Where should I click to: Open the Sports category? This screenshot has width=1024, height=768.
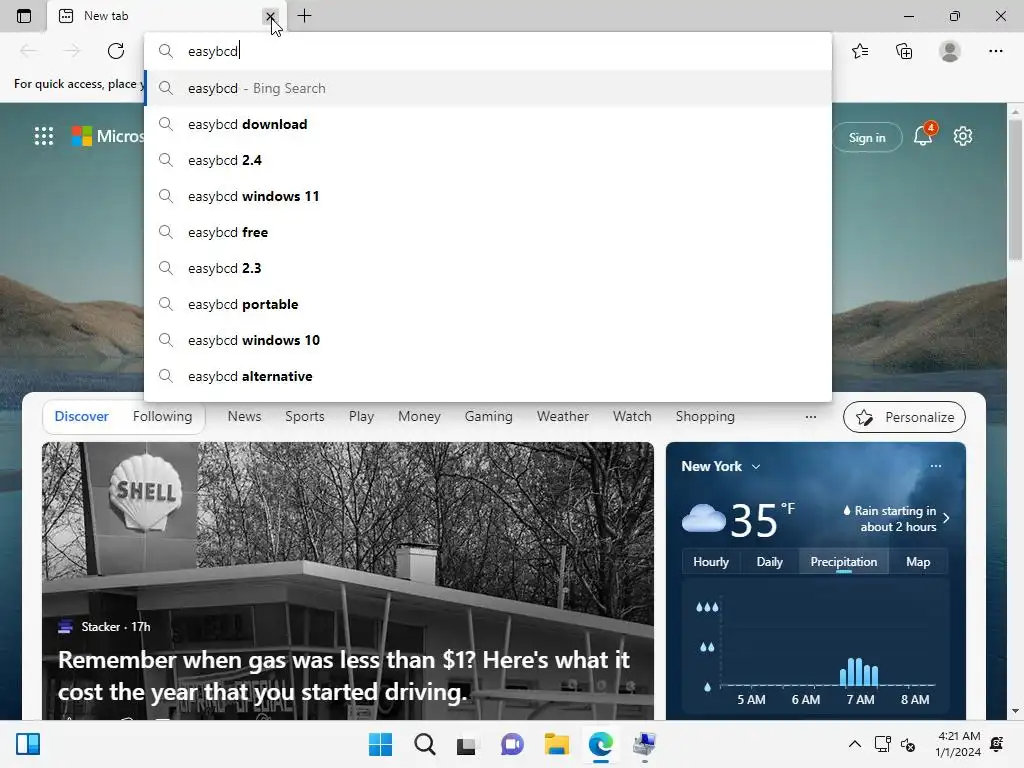coord(304,417)
